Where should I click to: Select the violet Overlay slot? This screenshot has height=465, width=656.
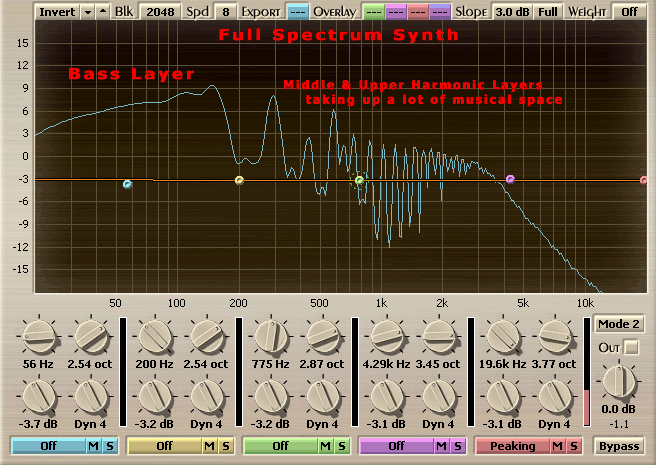click(440, 12)
